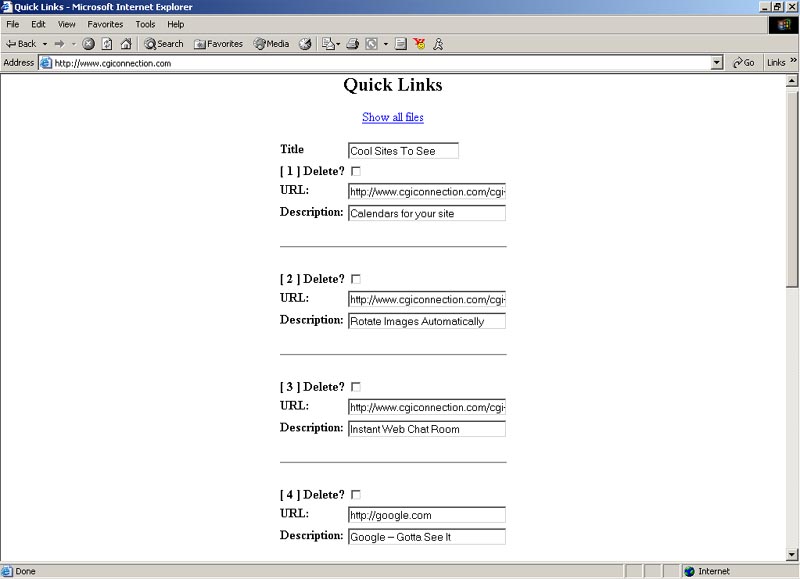Open the Search pane

tap(163, 44)
